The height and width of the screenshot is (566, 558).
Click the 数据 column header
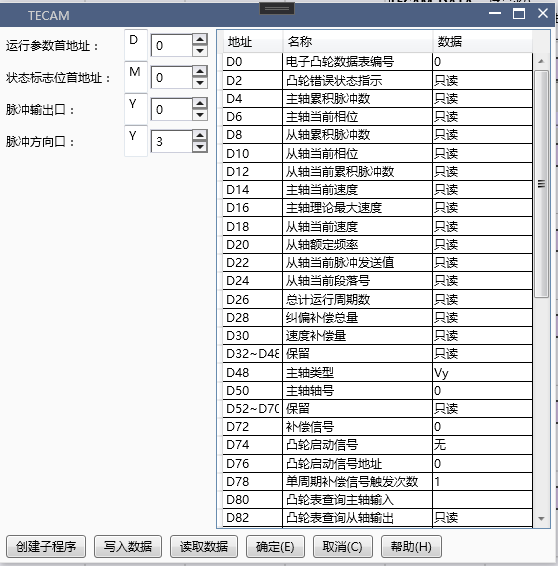[482, 42]
